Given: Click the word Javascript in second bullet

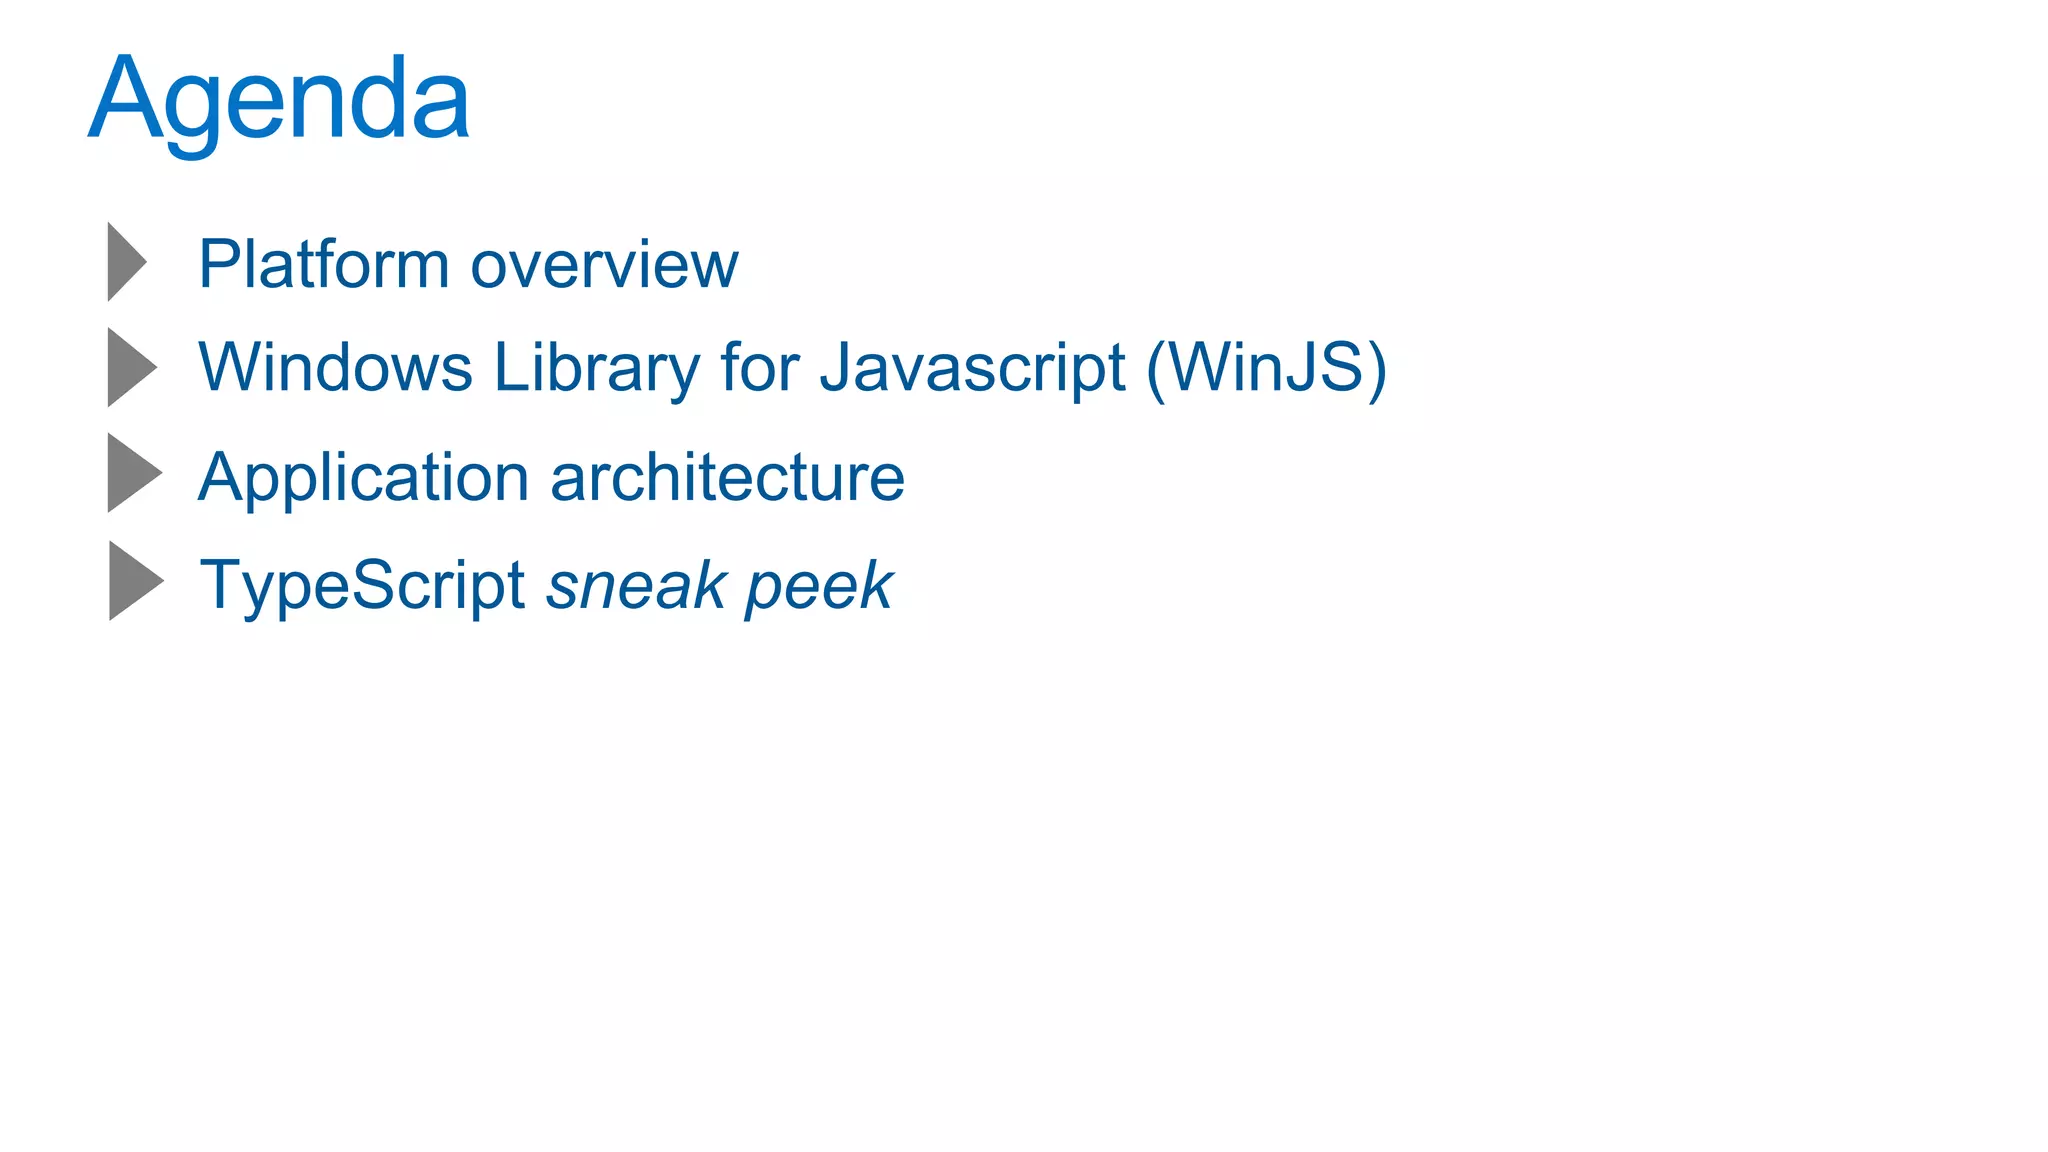Looking at the screenshot, I should pyautogui.click(x=973, y=367).
